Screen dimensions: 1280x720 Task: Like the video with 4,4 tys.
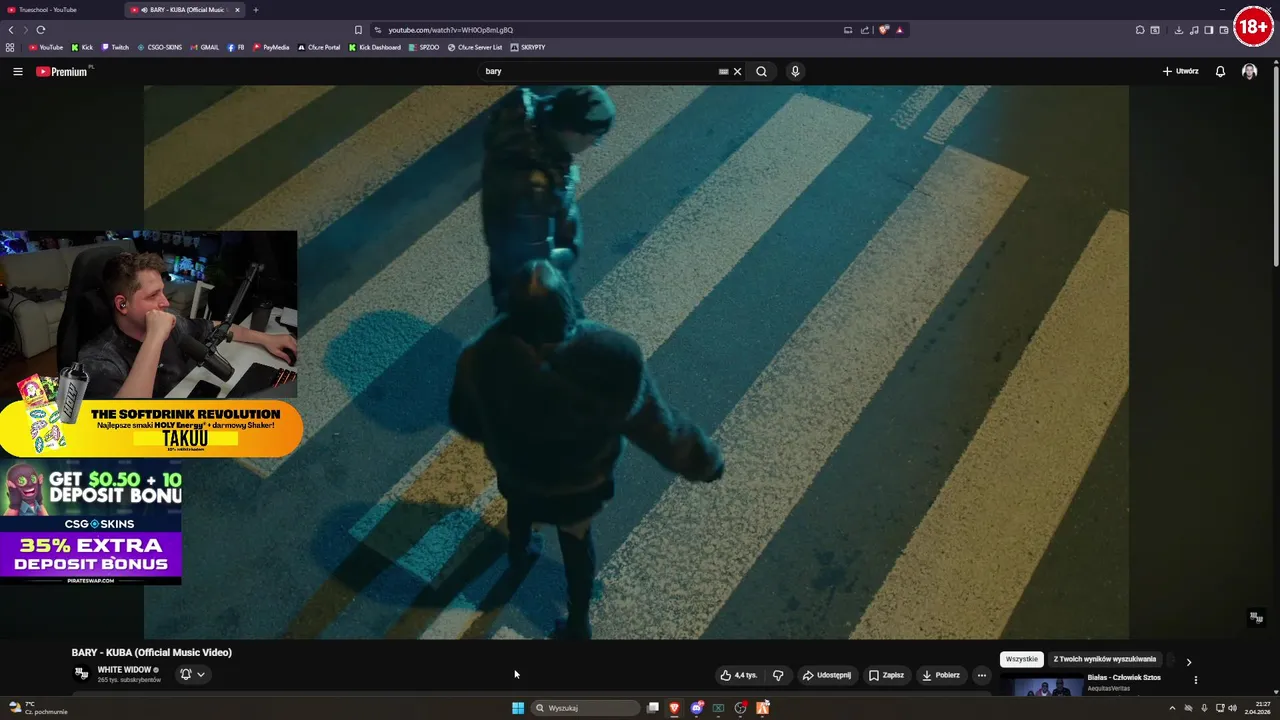click(739, 675)
